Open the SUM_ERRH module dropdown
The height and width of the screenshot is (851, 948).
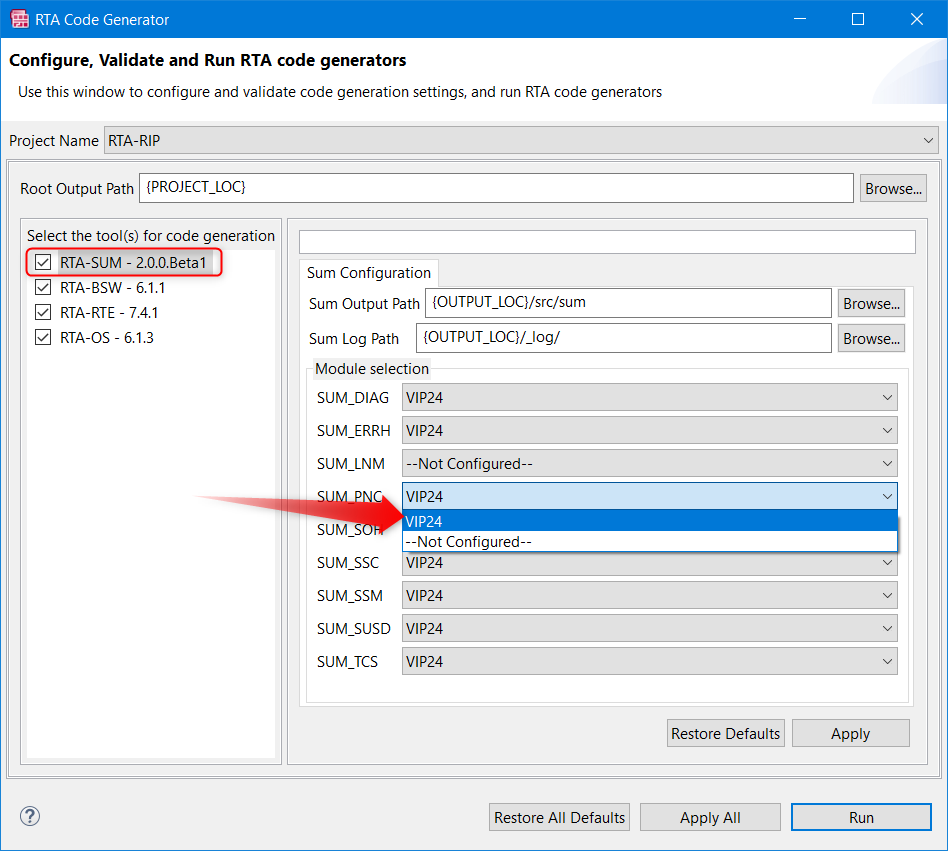click(x=649, y=430)
